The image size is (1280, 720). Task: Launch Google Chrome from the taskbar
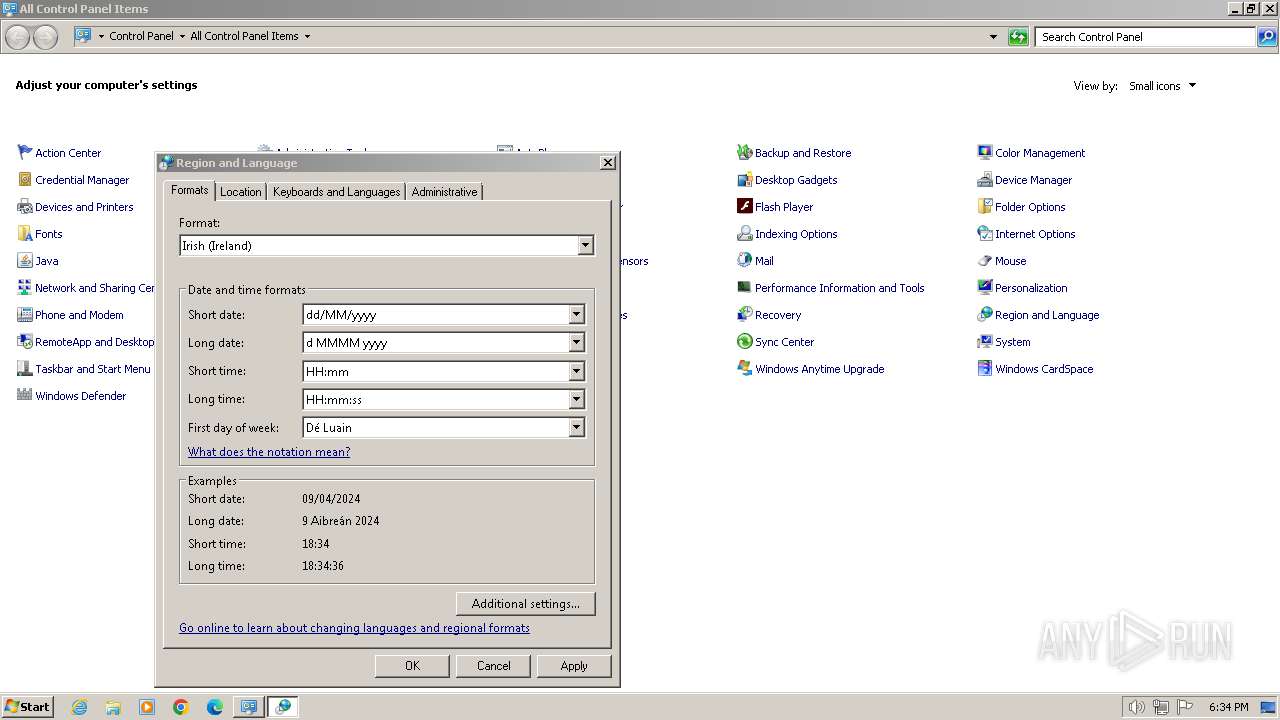click(x=181, y=707)
